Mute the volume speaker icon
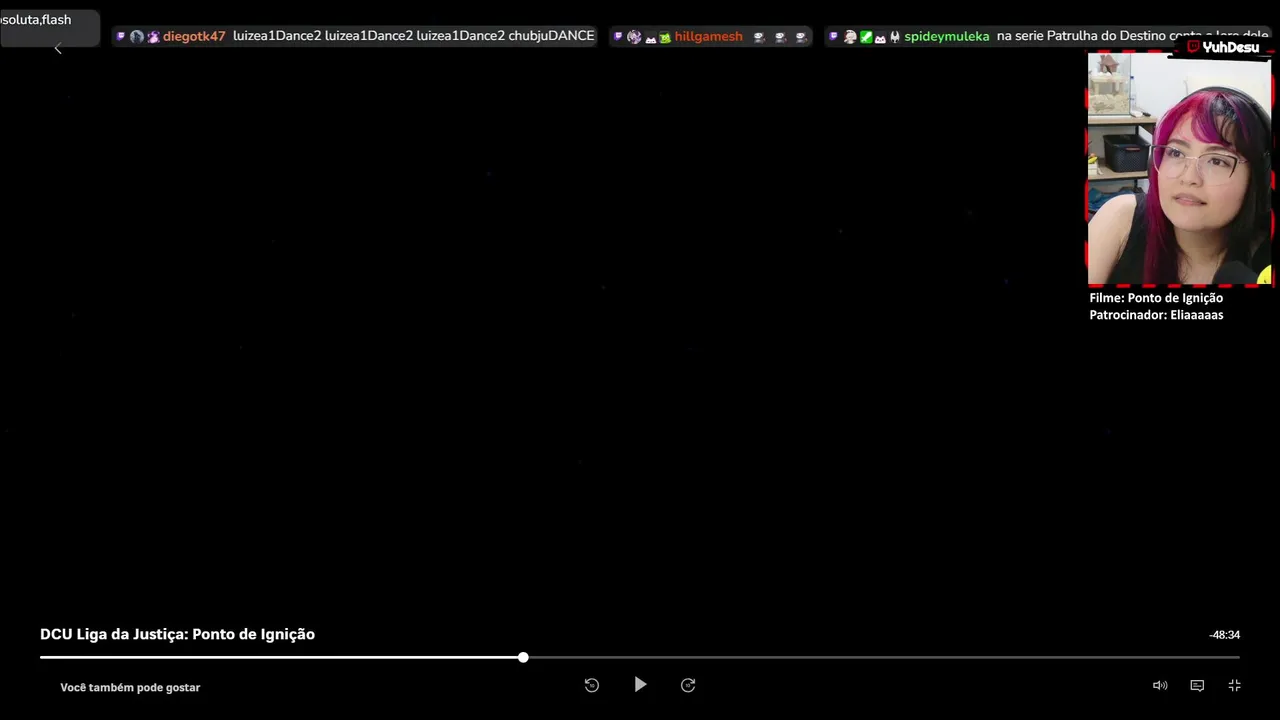 pos(1160,685)
